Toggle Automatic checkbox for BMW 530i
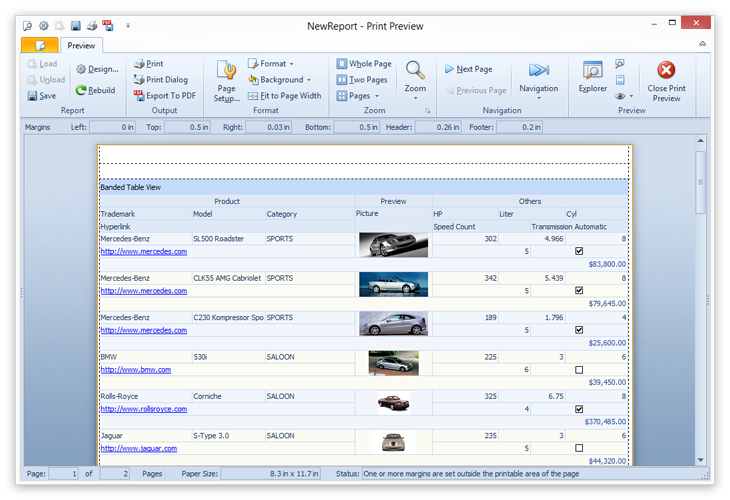This screenshot has width=730, height=500. point(579,369)
